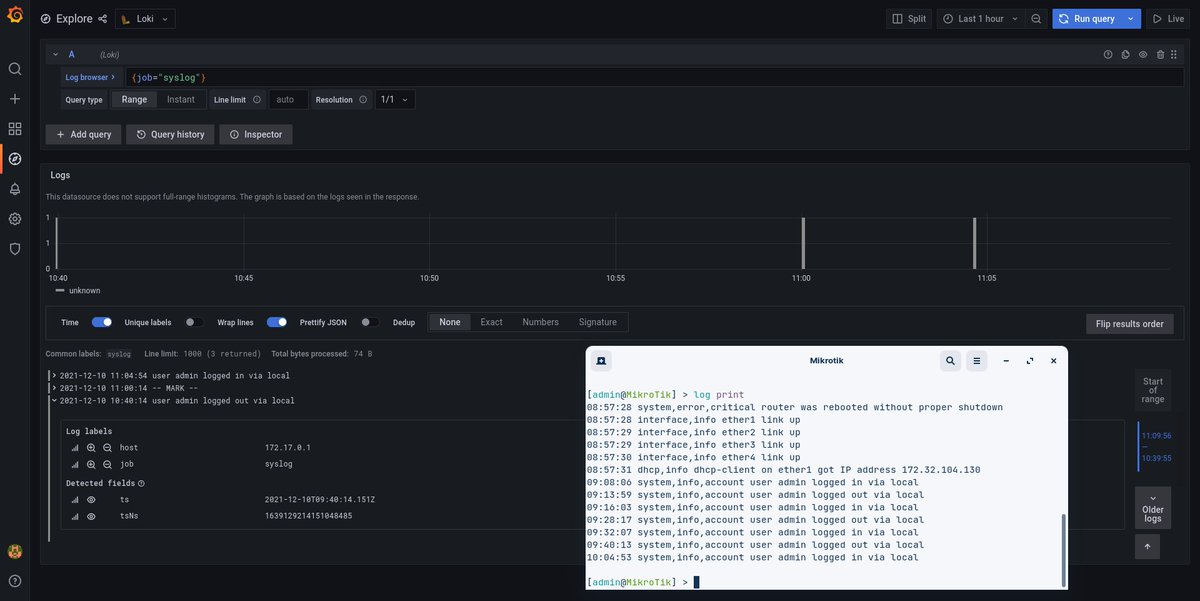The height and width of the screenshot is (601, 1200).
Task: Toggle the Prettify JSON switch
Action: pyautogui.click(x=370, y=322)
